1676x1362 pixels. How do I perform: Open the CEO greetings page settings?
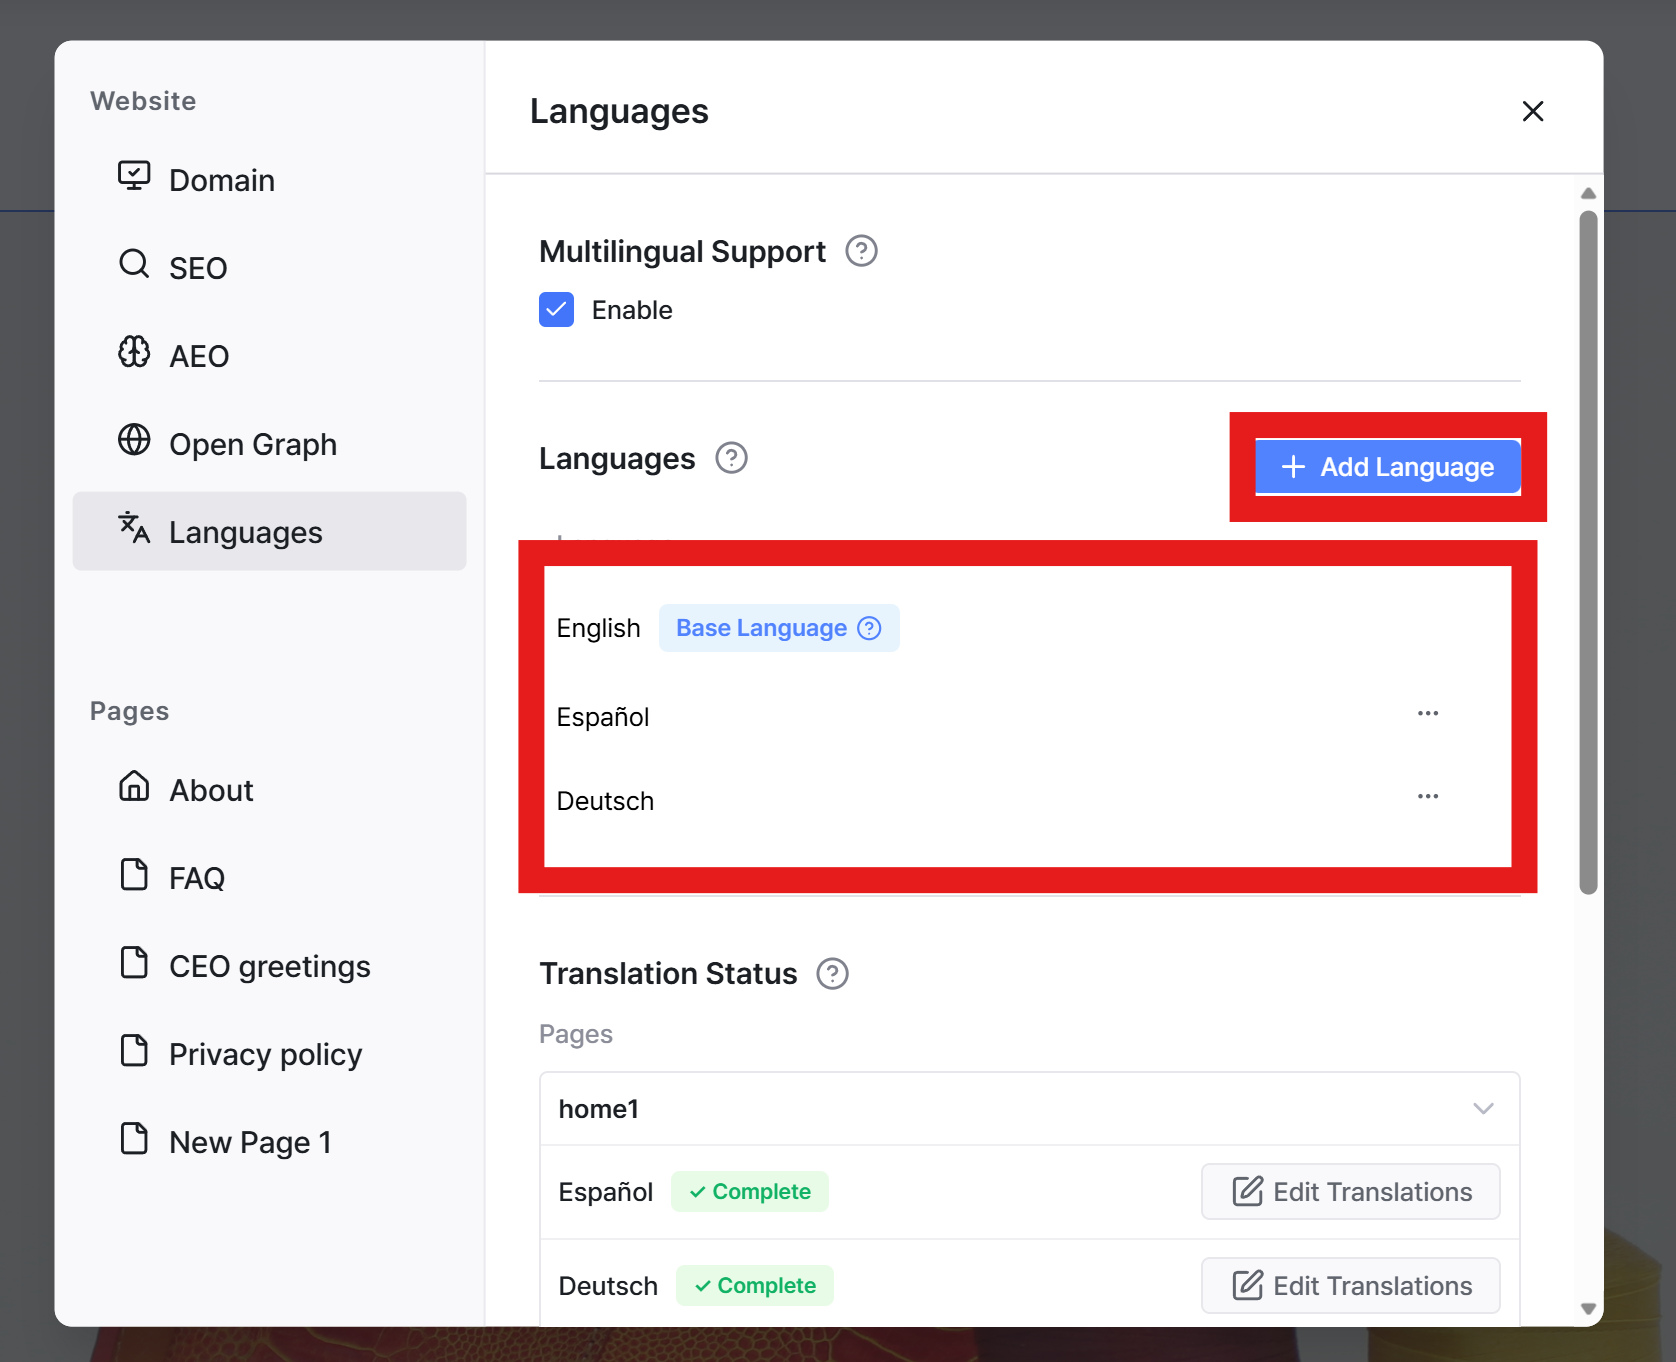(269, 966)
